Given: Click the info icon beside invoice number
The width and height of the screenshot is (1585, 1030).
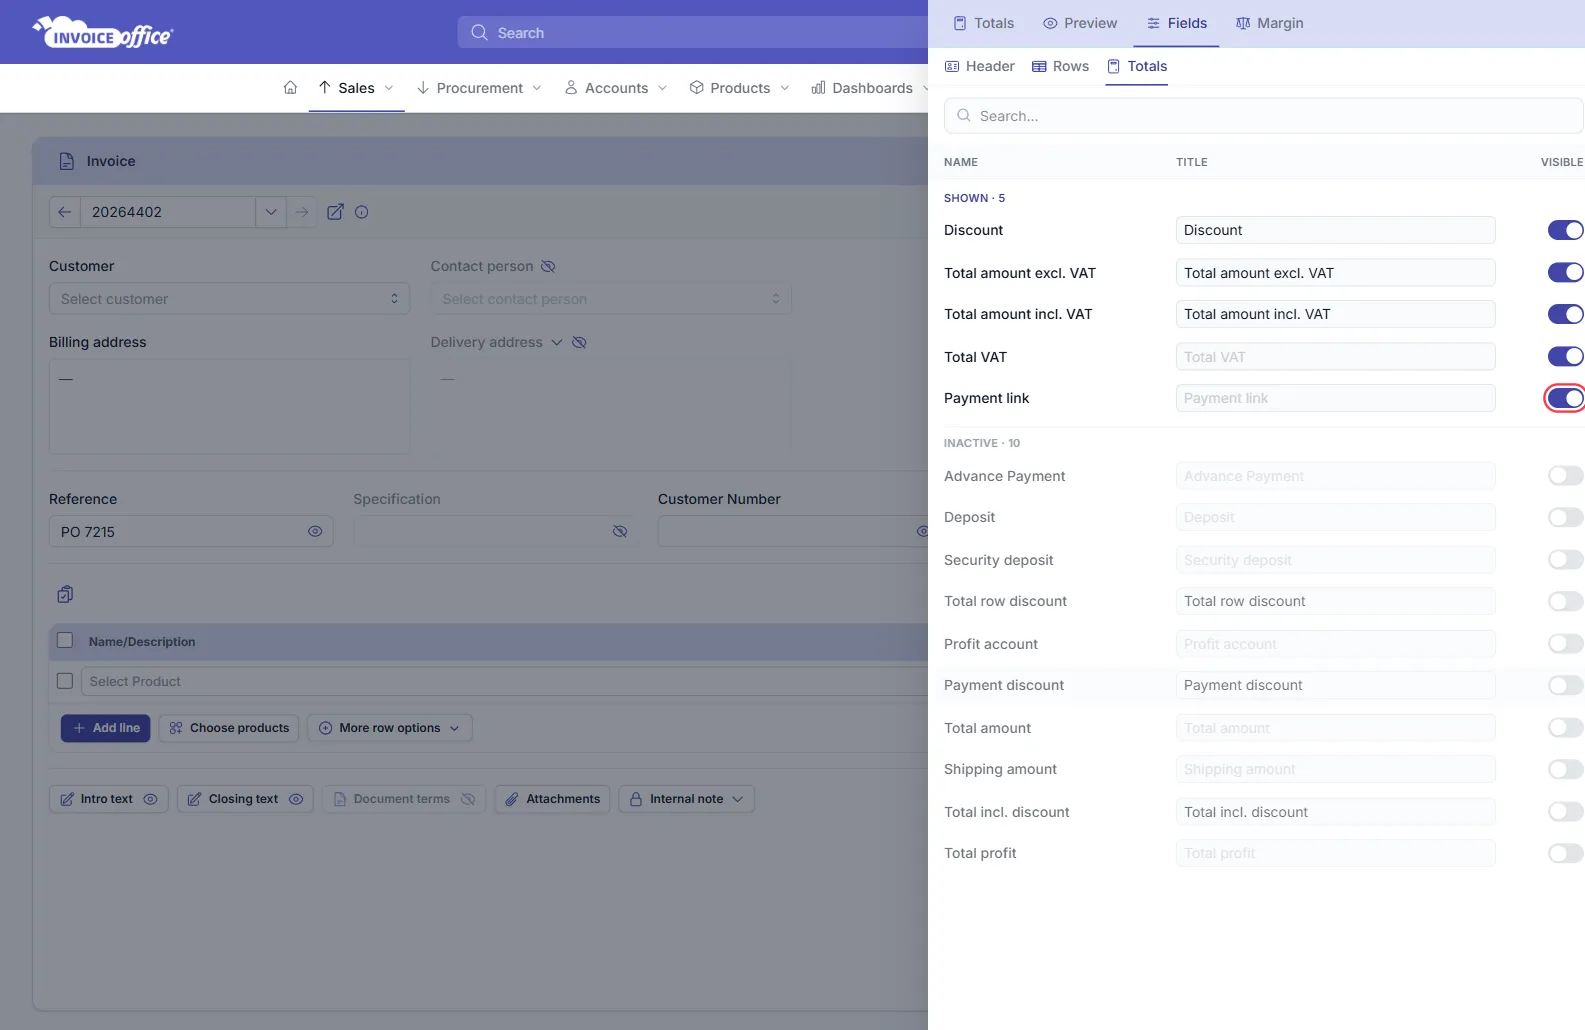Looking at the screenshot, I should (x=362, y=212).
